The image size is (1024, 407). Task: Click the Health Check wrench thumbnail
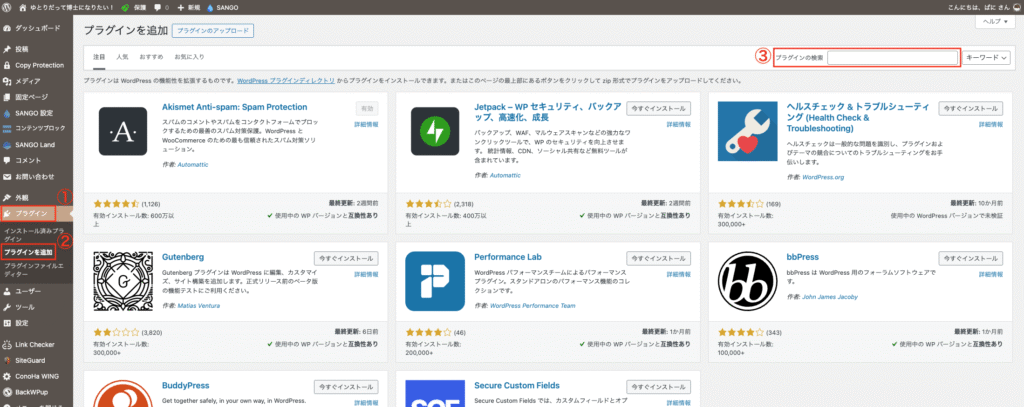click(747, 131)
